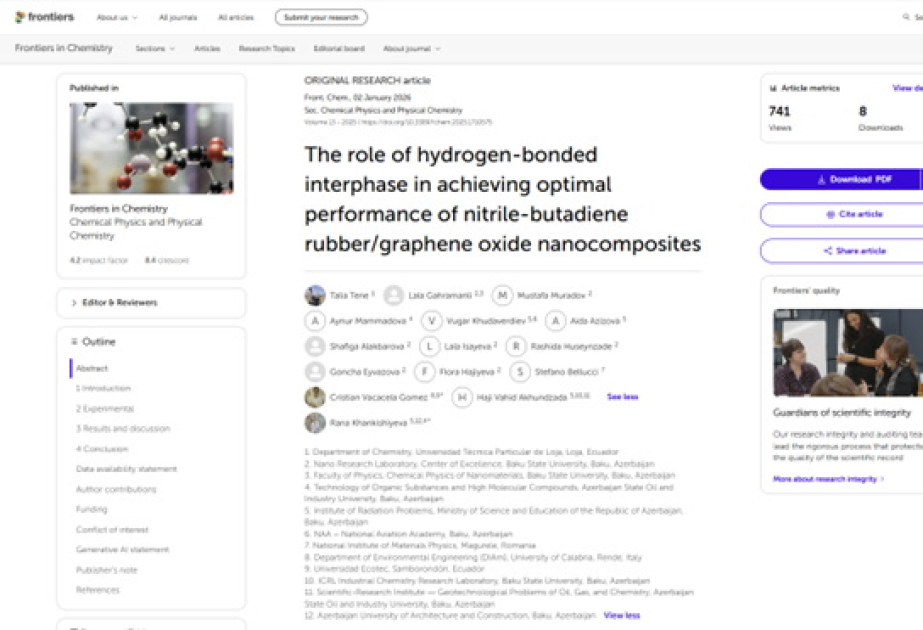
Task: Click the Share article button
Action: coord(842,251)
